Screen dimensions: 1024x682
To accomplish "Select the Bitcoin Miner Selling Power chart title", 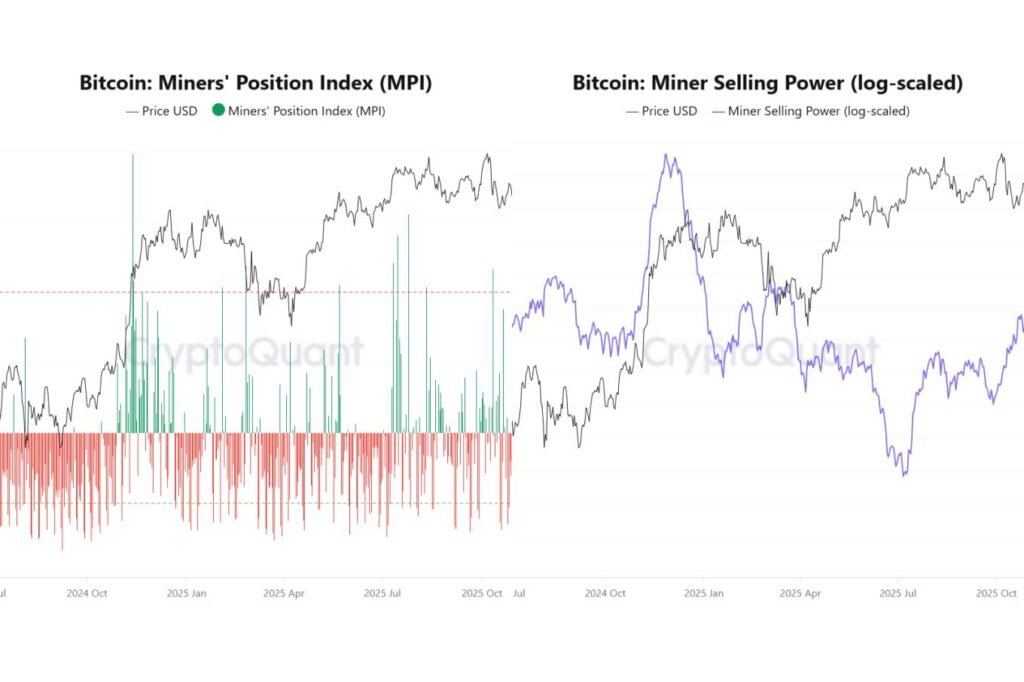I will point(767,83).
